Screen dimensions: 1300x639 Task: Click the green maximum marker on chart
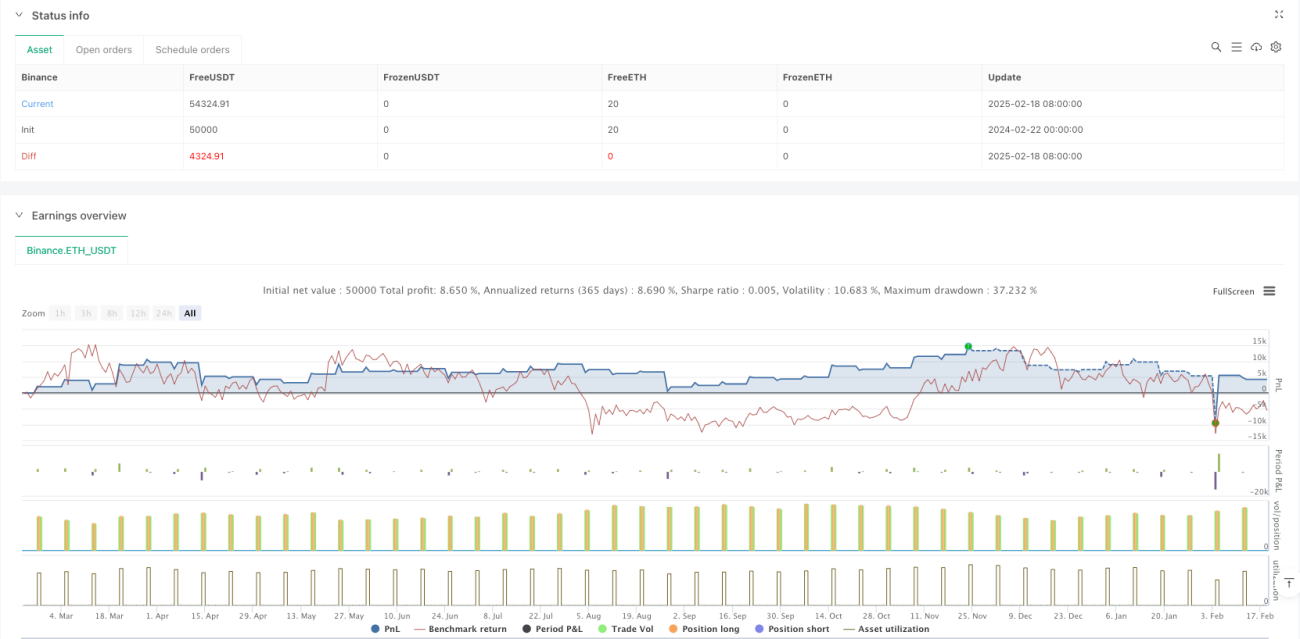pyautogui.click(x=968, y=347)
